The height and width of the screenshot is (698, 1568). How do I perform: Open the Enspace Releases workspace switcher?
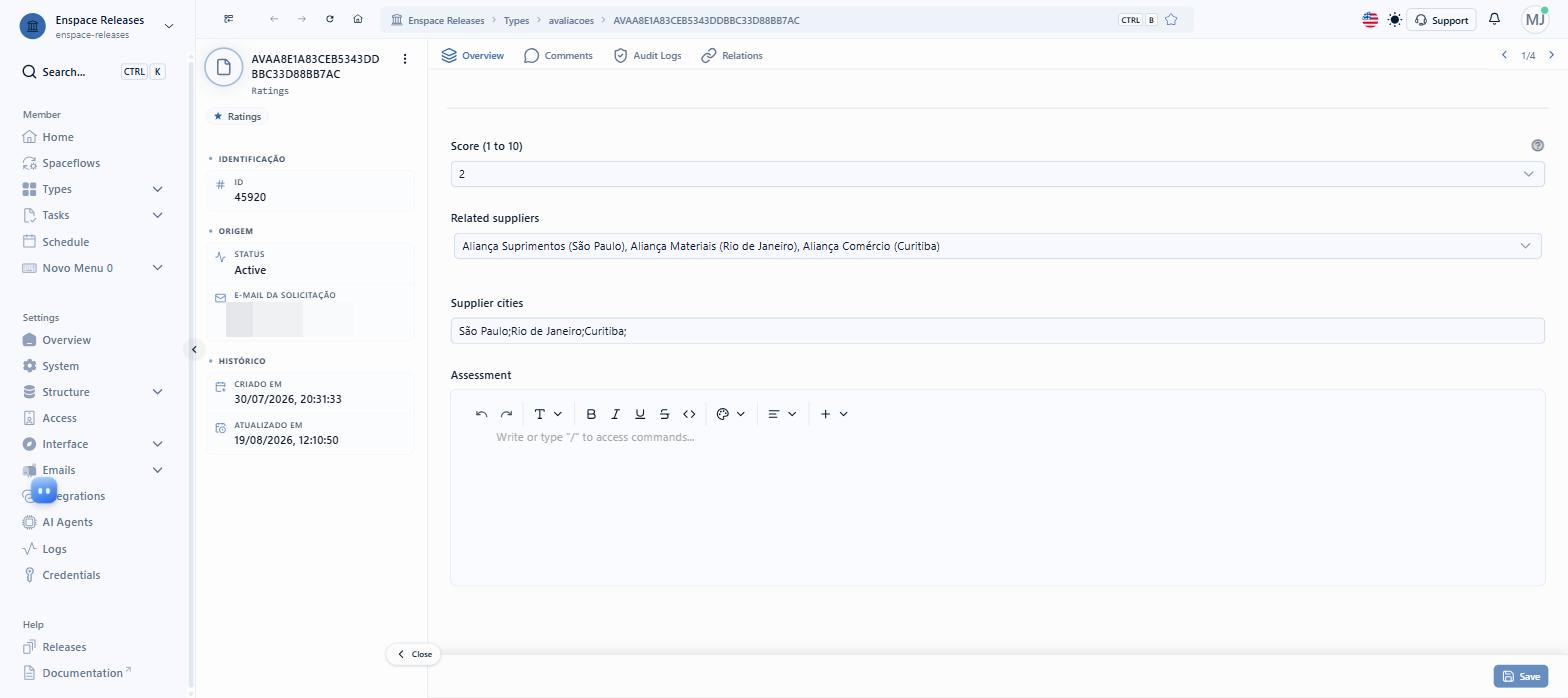point(96,26)
